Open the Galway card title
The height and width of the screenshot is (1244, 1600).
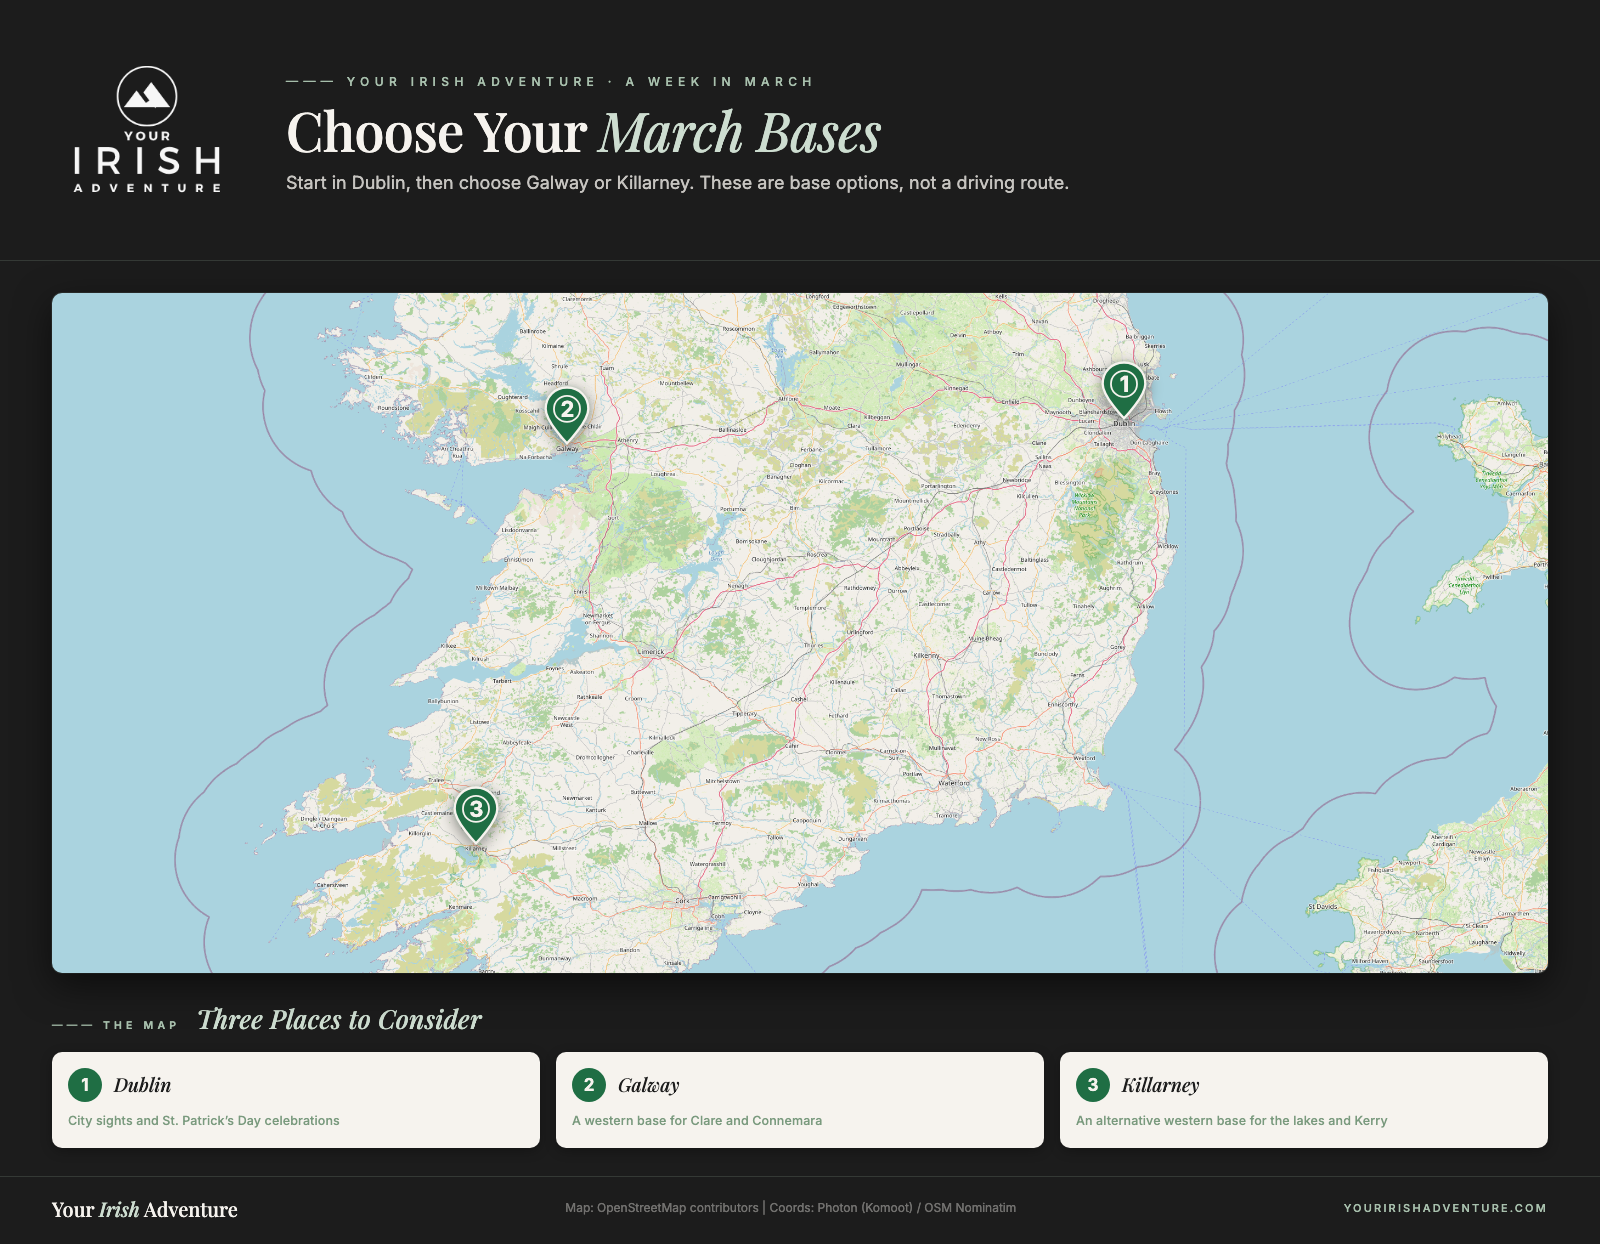tap(648, 1085)
